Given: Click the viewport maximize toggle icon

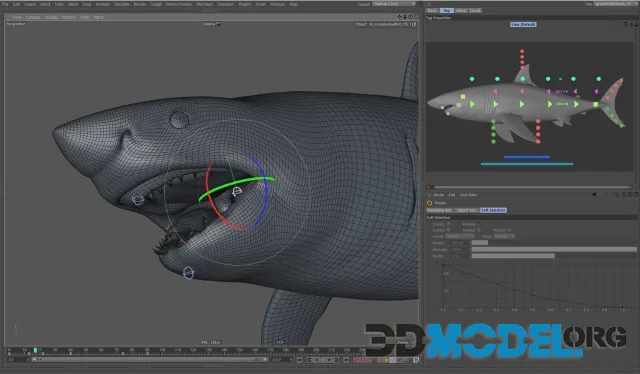Looking at the screenshot, I should [x=416, y=17].
